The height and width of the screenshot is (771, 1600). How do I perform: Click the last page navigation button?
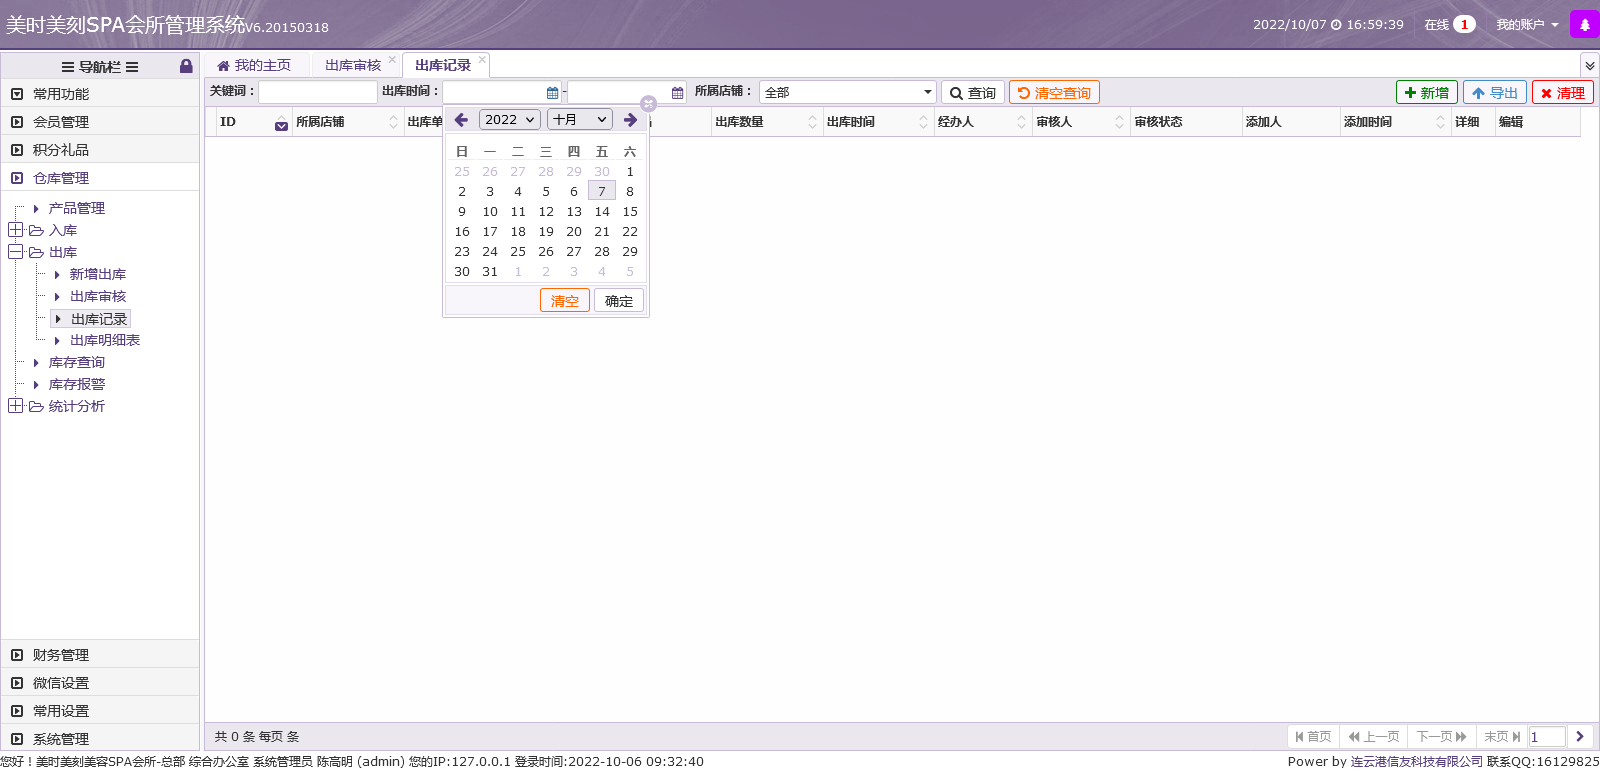(x=1501, y=737)
